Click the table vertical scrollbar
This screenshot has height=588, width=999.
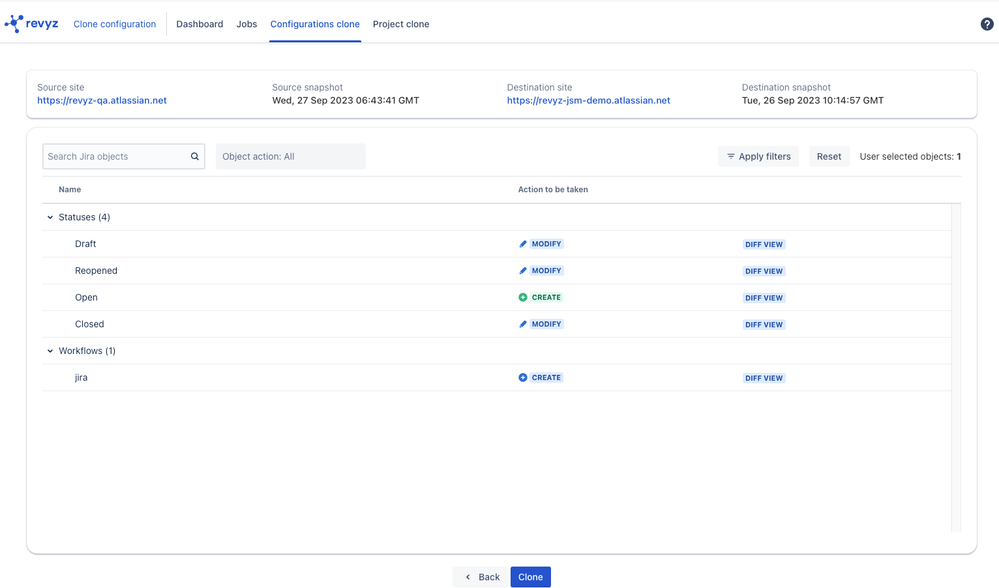[956, 368]
